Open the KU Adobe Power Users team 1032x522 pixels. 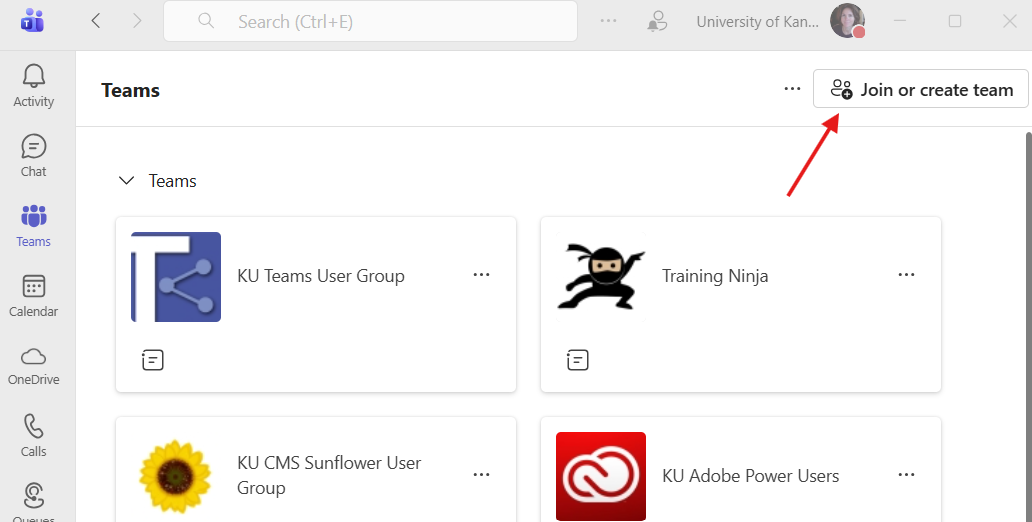[x=750, y=476]
